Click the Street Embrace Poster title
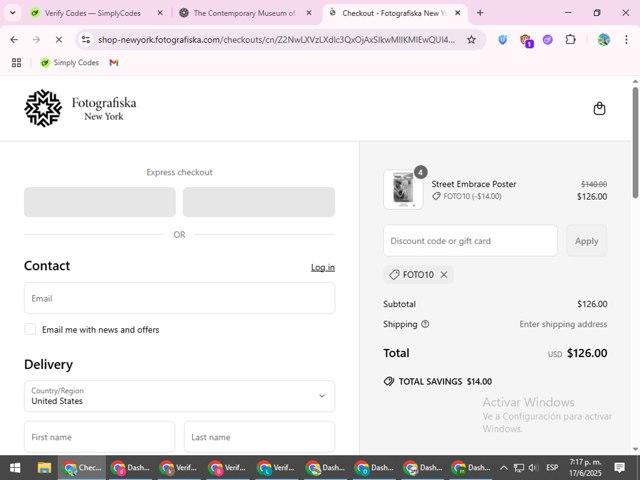The width and height of the screenshot is (640, 480). (473, 184)
